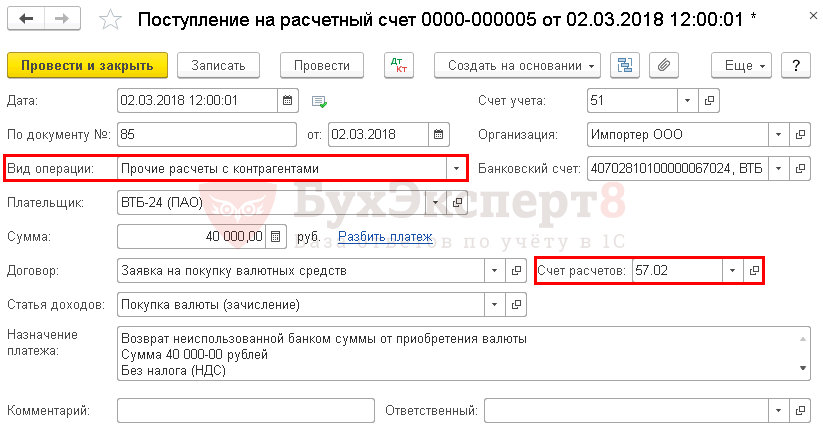Expand the Плательщик dropdown list
The image size is (823, 429).
pyautogui.click(x=435, y=203)
